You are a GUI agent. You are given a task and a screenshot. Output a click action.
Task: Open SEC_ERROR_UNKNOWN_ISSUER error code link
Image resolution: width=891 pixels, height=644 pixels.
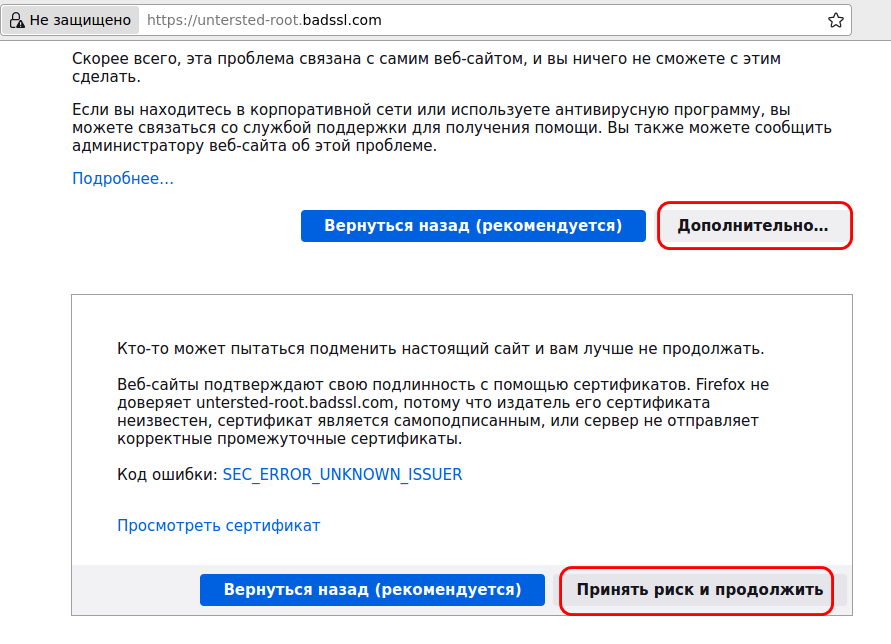pyautogui.click(x=342, y=475)
